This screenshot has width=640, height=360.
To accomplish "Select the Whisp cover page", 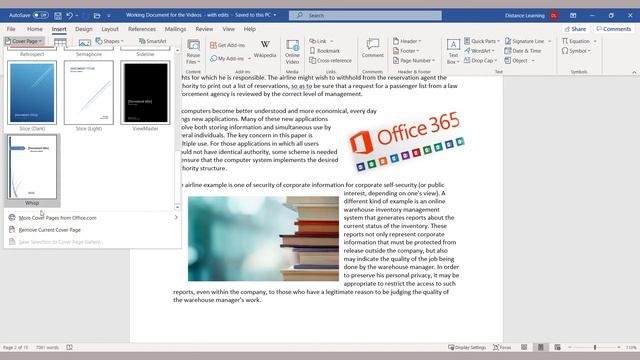I will (32, 170).
